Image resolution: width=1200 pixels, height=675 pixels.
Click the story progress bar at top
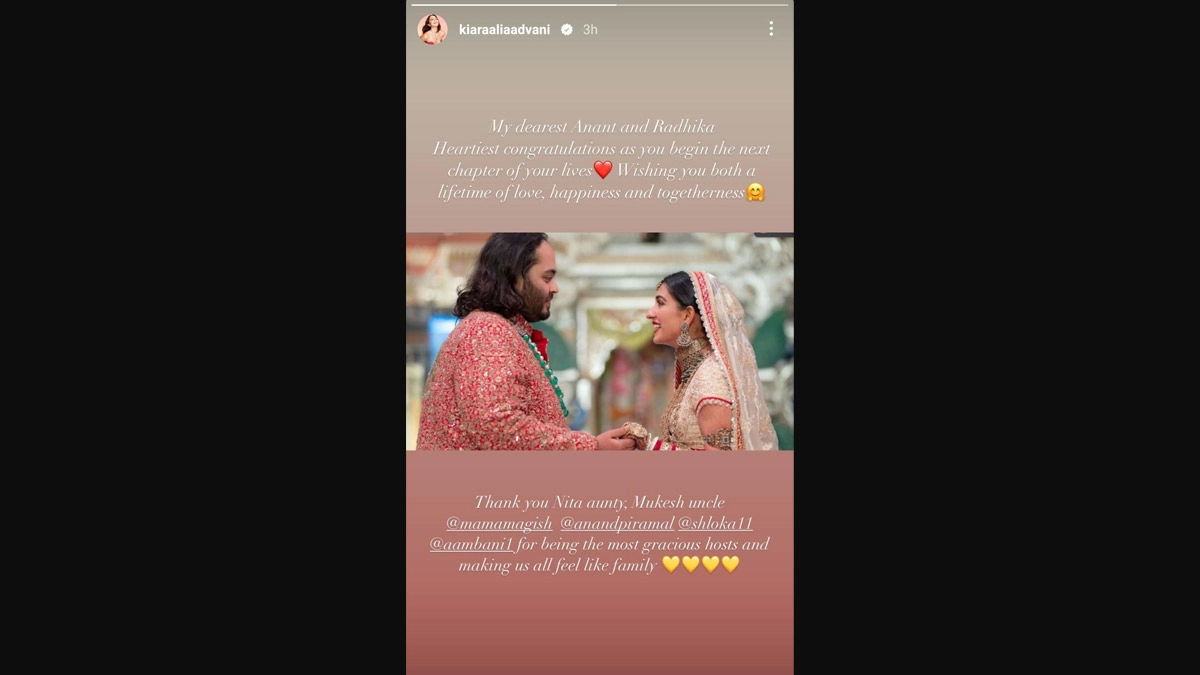[600, 5]
